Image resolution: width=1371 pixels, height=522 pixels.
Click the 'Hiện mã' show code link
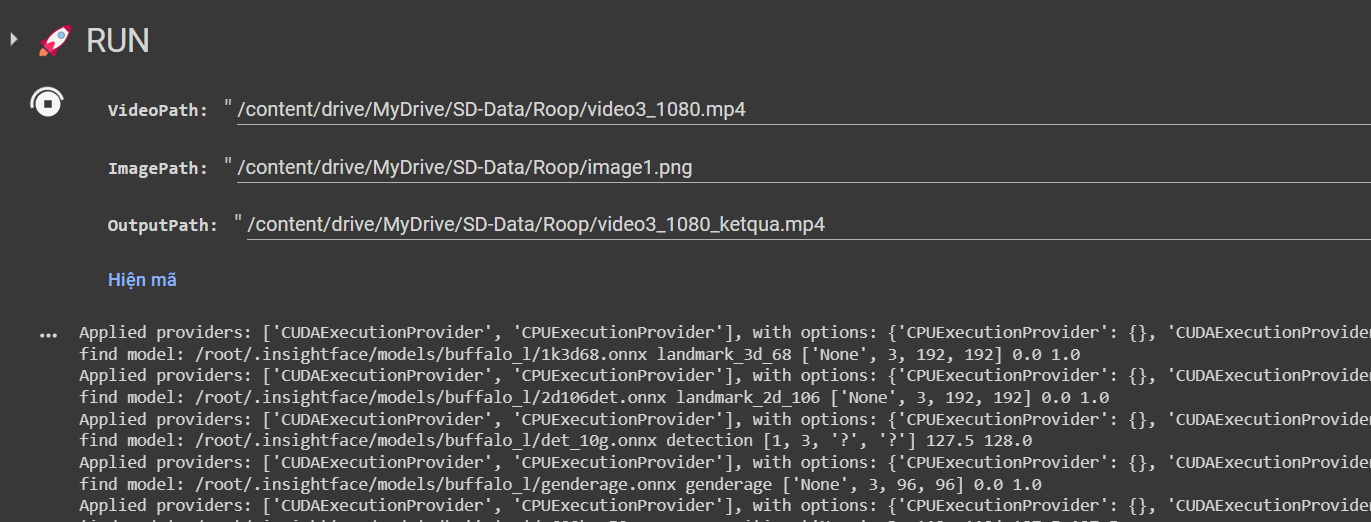point(142,280)
